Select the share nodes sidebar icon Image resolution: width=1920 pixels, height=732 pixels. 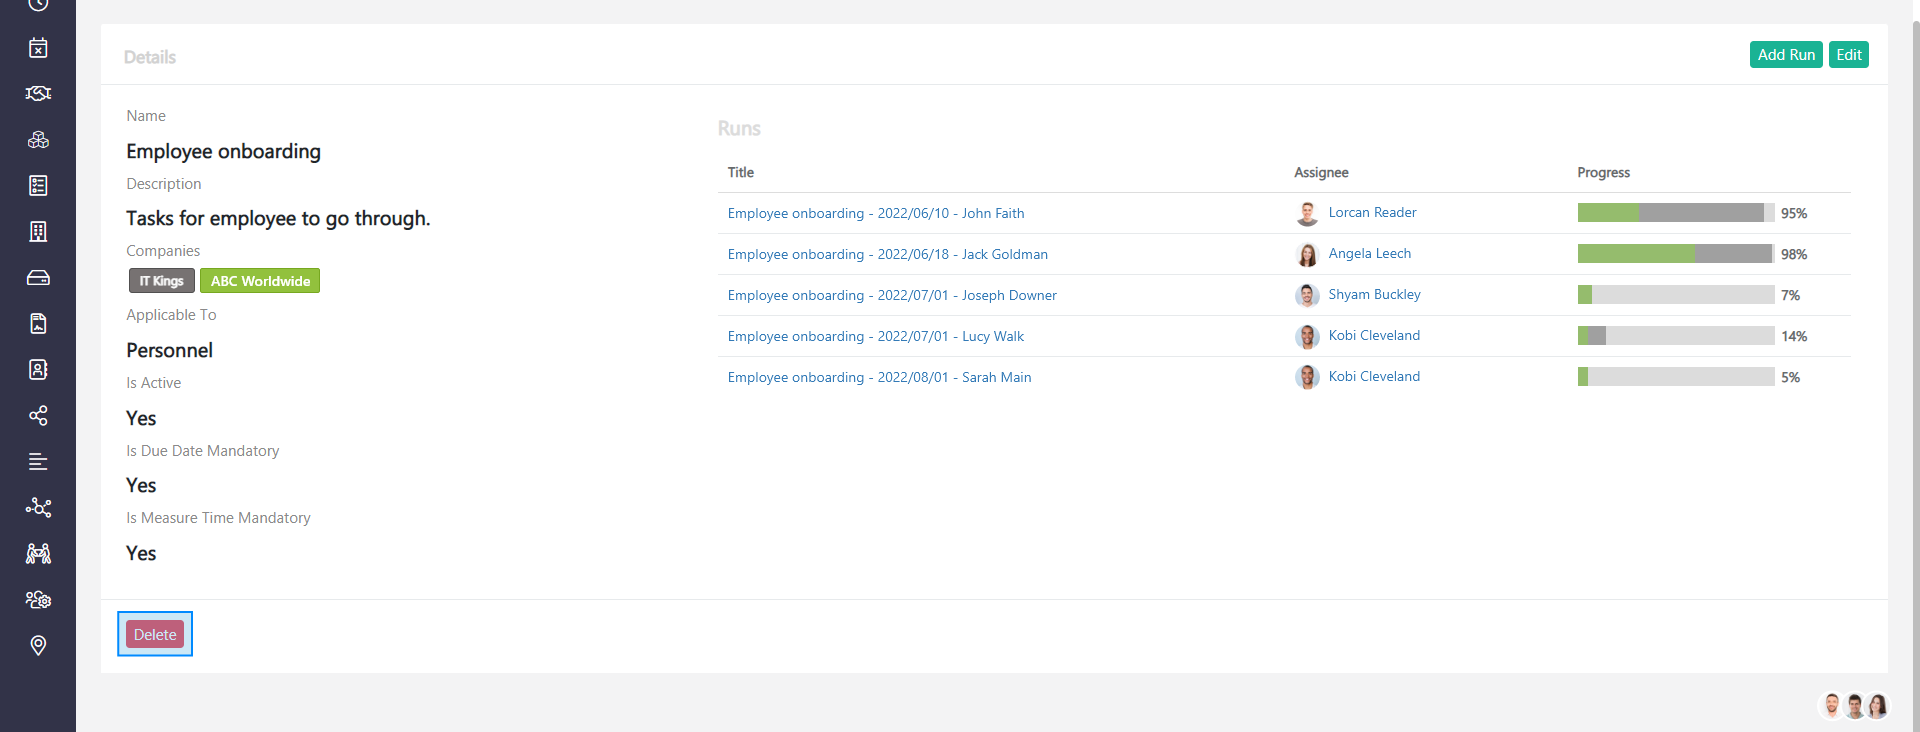coord(38,416)
